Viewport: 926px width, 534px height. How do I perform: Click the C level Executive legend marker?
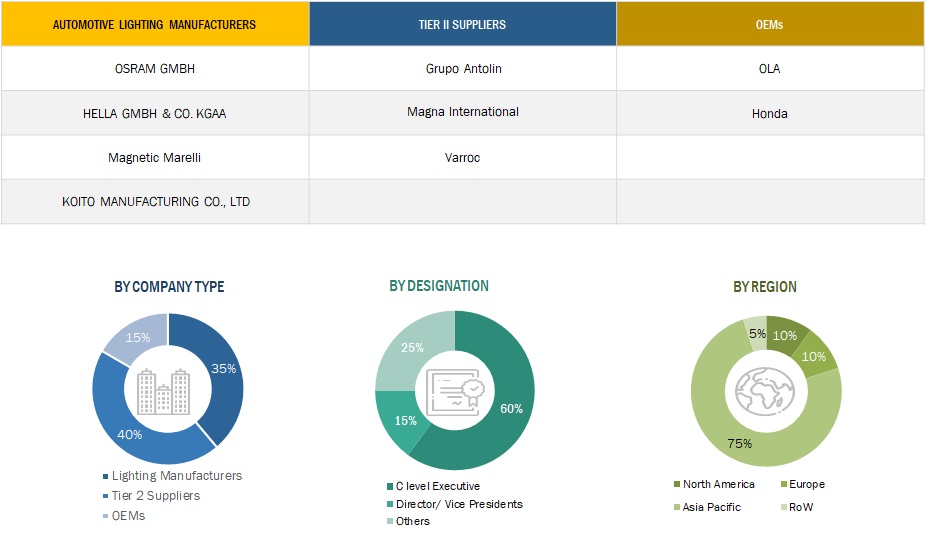[388, 487]
